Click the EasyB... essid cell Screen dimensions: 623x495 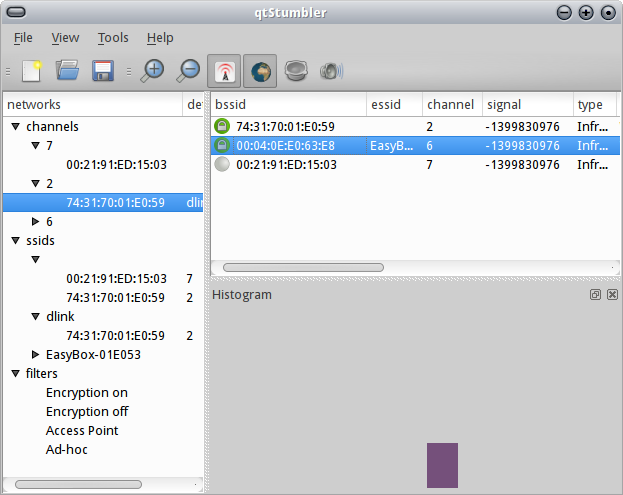pyautogui.click(x=392, y=146)
